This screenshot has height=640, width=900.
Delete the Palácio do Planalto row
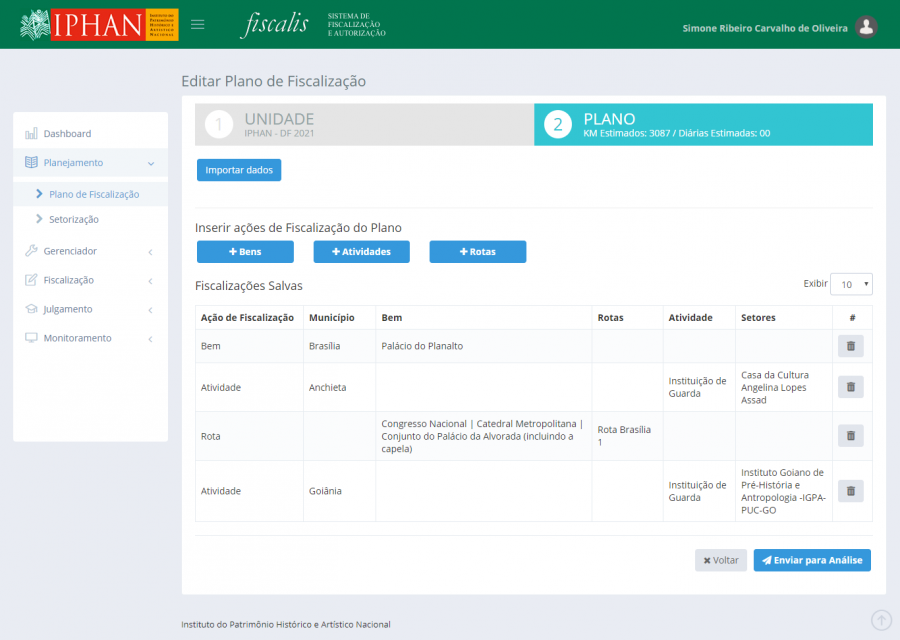click(850, 346)
